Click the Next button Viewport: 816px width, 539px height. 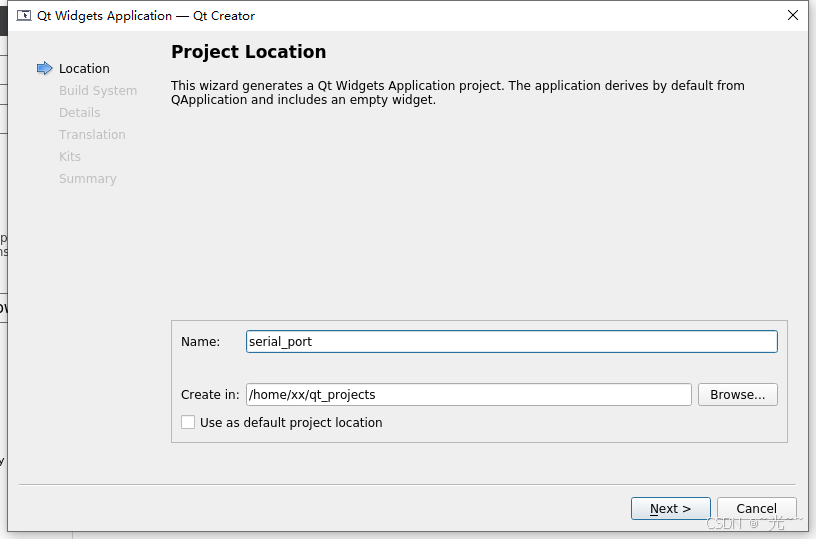670,508
